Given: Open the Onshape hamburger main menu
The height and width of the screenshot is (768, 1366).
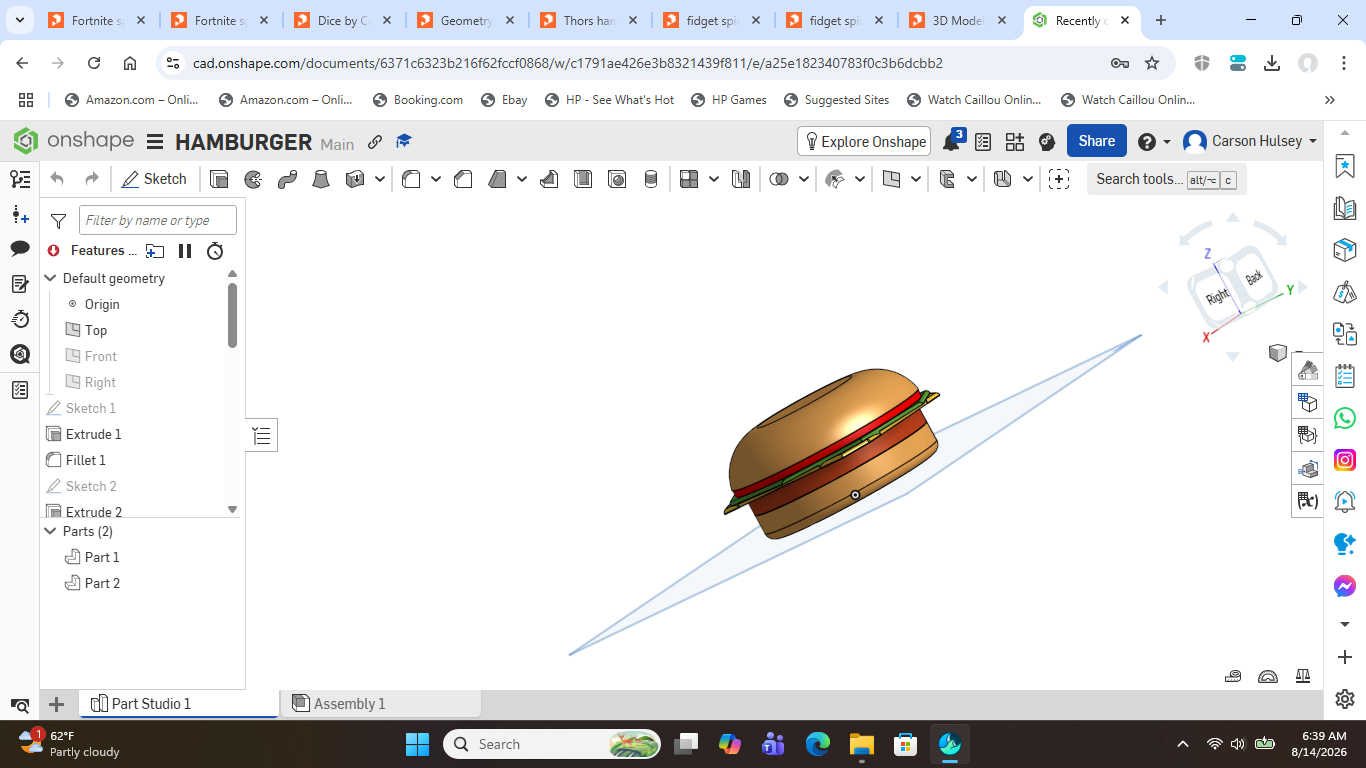Looking at the screenshot, I should click(155, 141).
